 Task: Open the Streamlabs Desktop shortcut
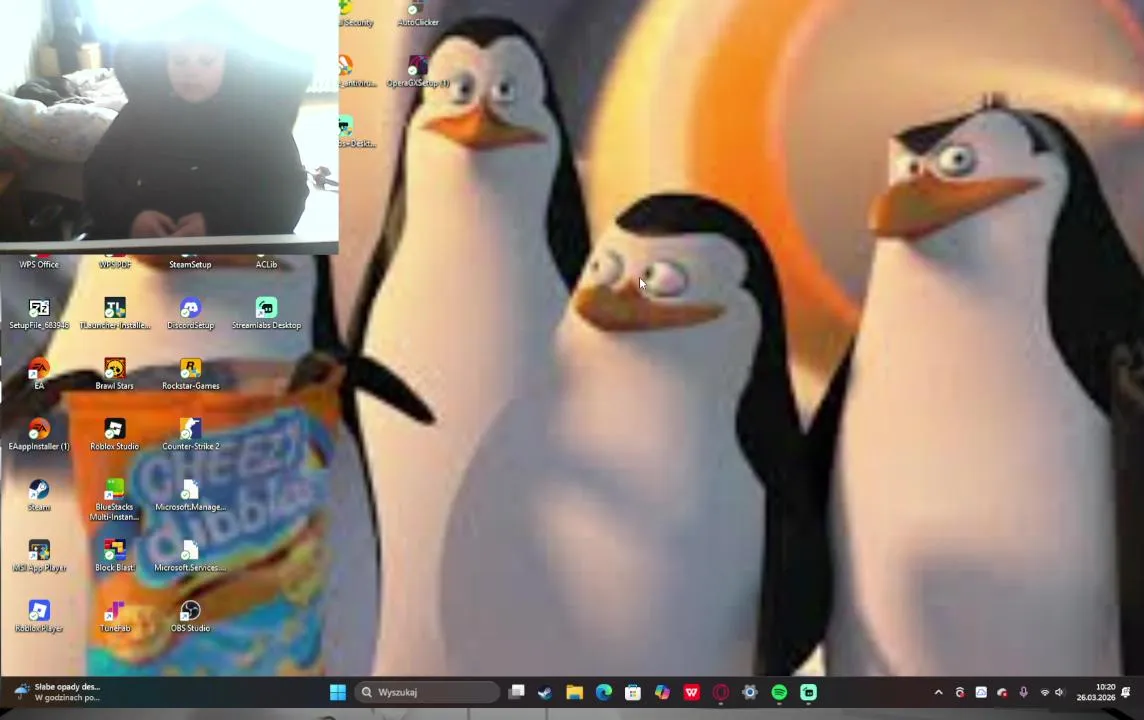(266, 309)
